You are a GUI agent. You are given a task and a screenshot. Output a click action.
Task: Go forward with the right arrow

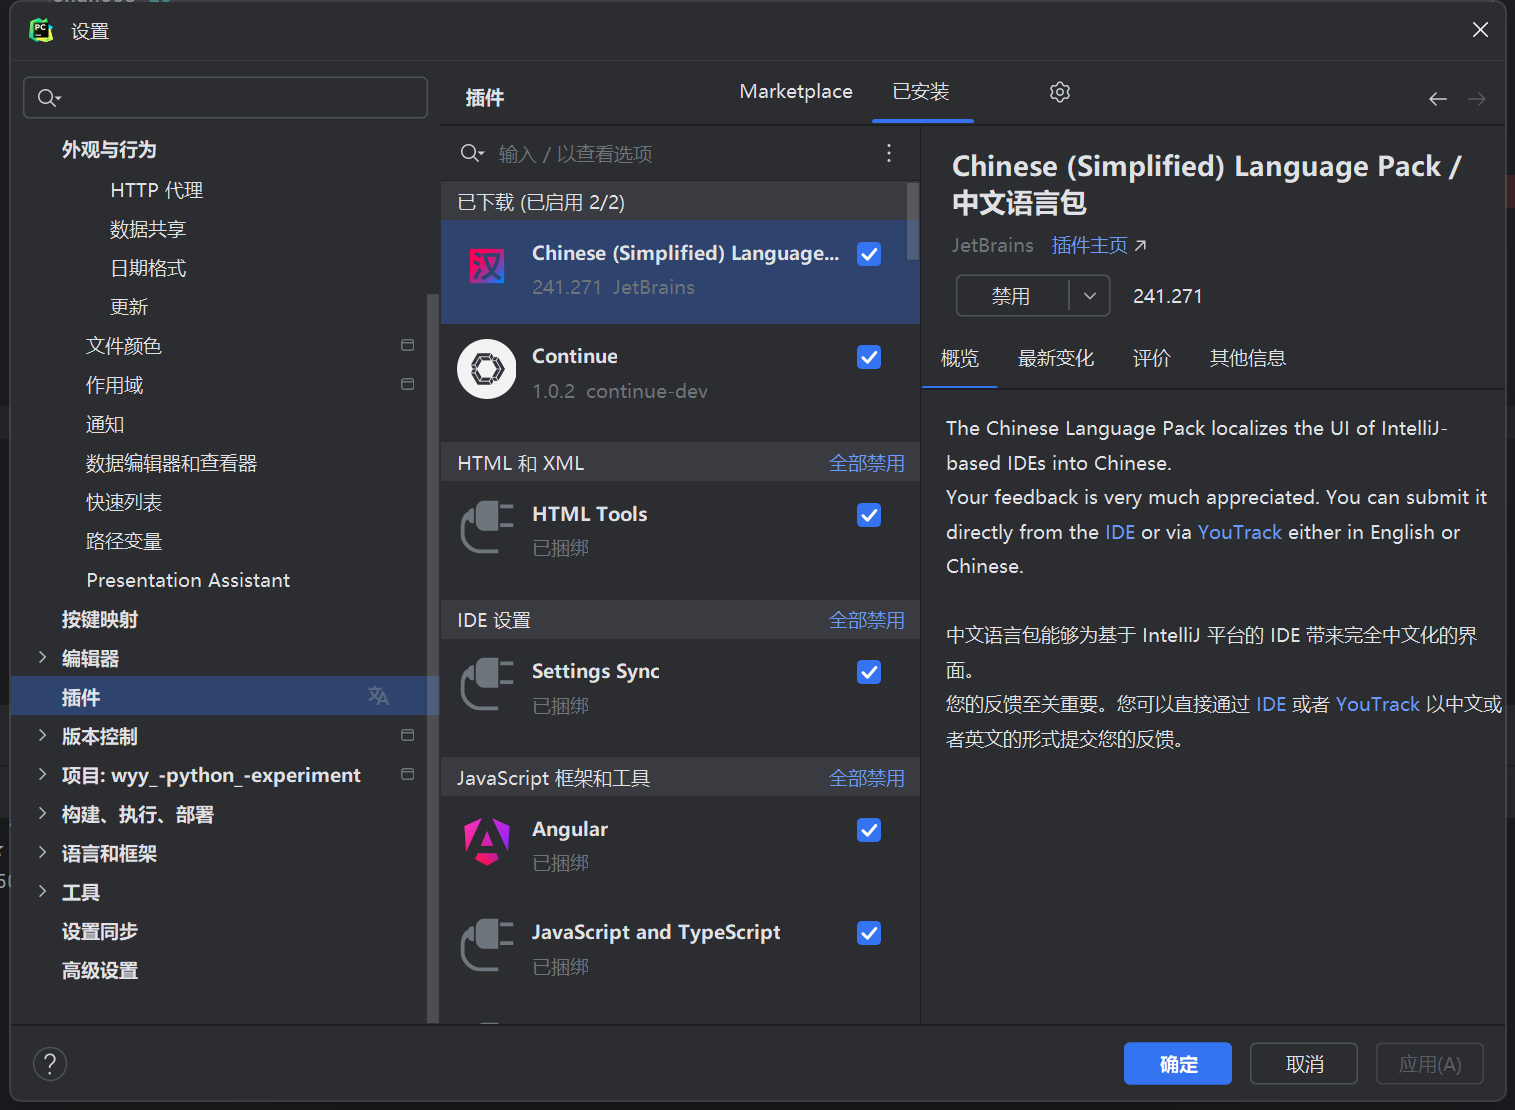(x=1477, y=99)
